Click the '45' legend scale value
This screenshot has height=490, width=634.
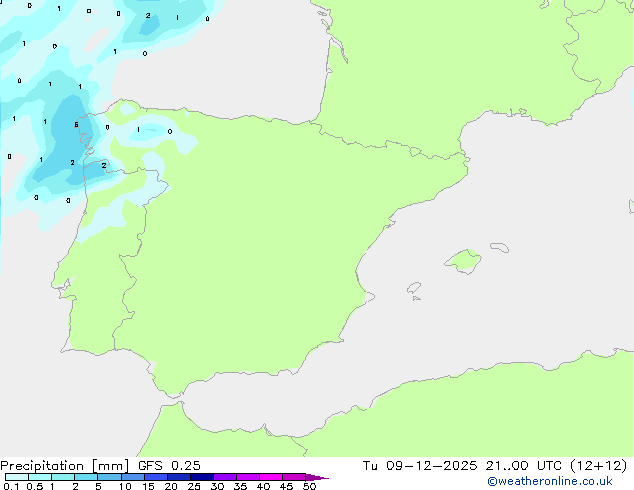[286, 486]
